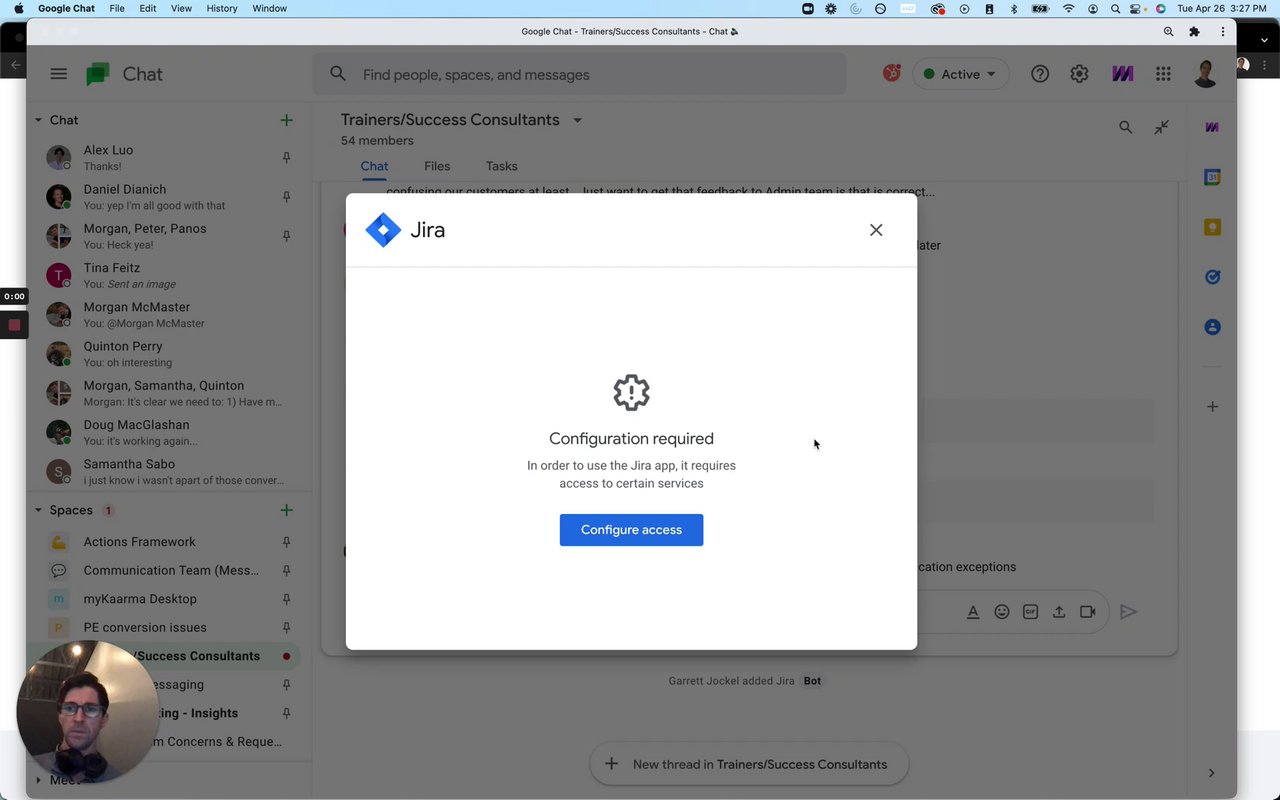The image size is (1280, 800).
Task: Open the PE conversion issues space
Action: pos(168,627)
